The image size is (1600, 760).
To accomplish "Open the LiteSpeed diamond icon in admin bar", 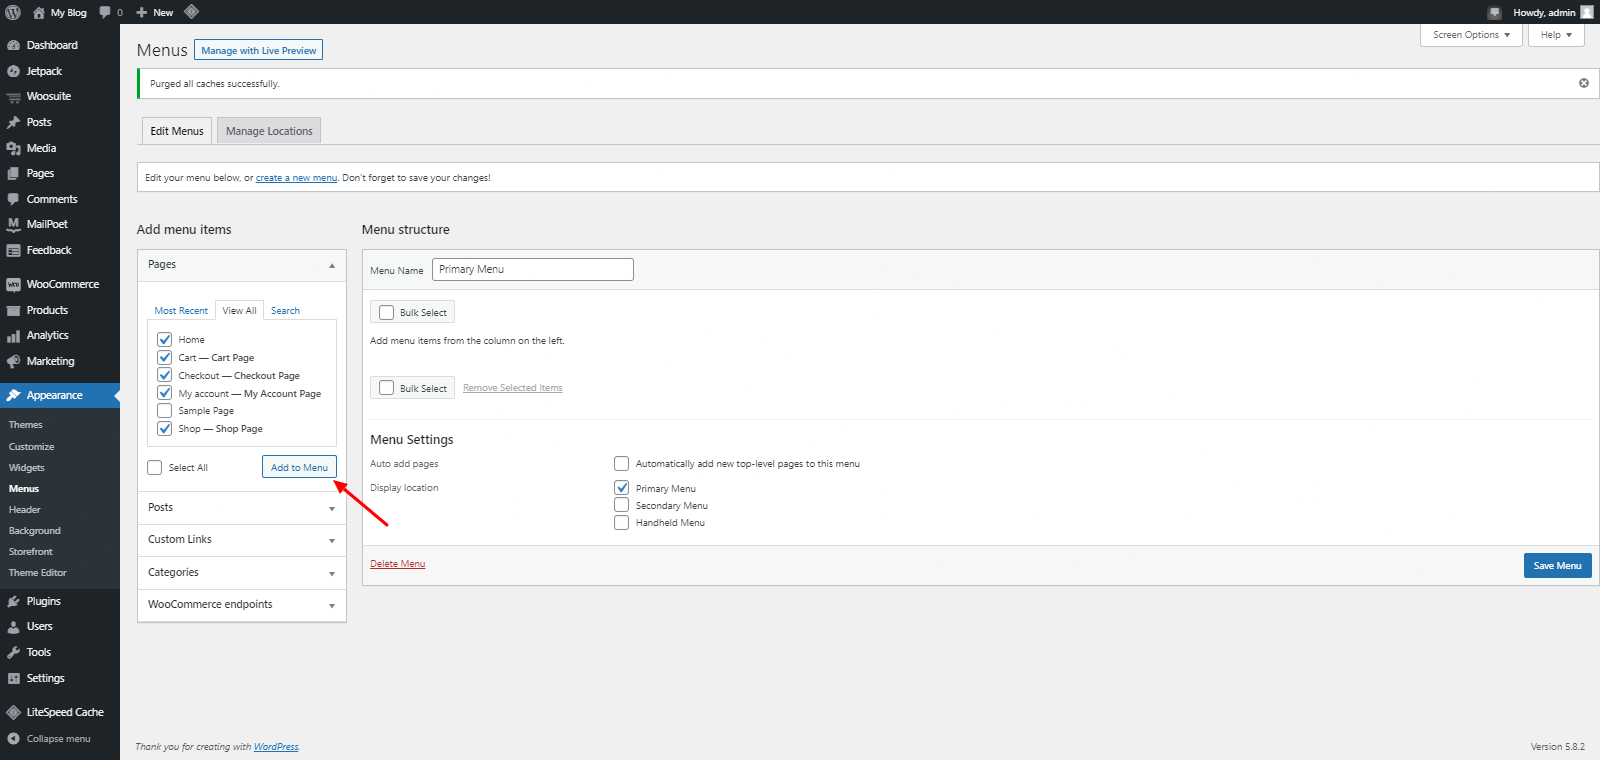I will click(x=192, y=12).
